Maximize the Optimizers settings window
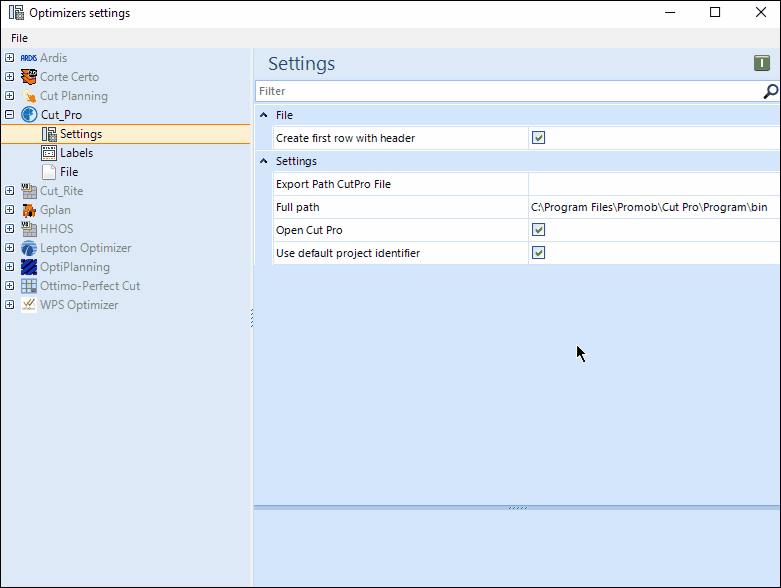The image size is (781, 588). [715, 12]
